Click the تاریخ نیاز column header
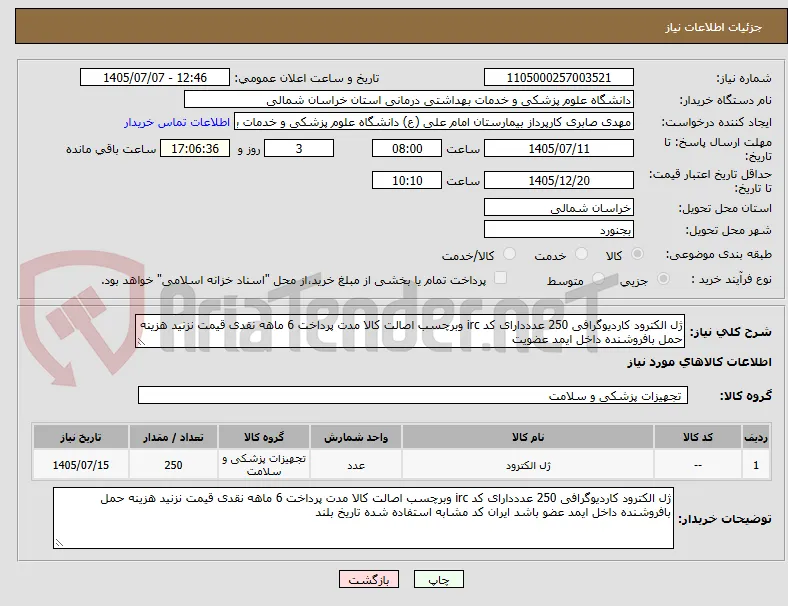This screenshot has width=788, height=606. 81,437
